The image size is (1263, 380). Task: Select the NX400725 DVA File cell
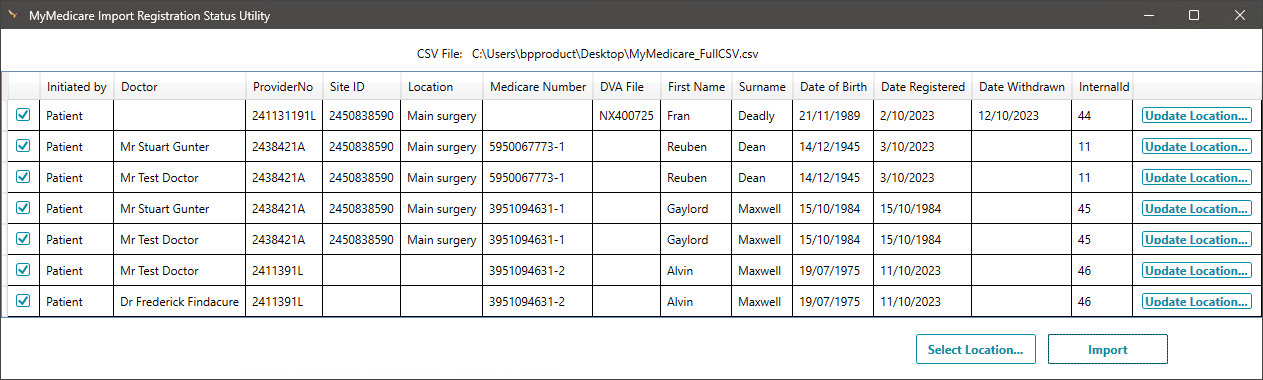[627, 116]
